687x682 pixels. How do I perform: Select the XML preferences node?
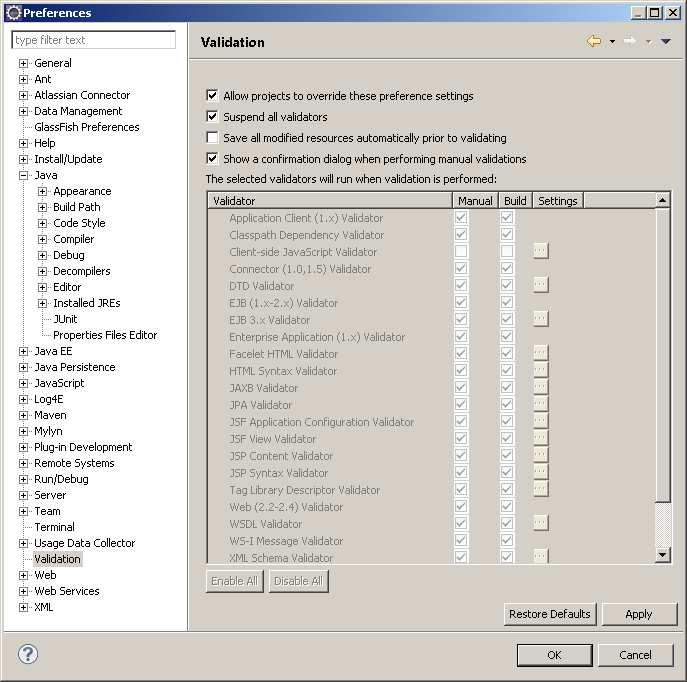43,607
